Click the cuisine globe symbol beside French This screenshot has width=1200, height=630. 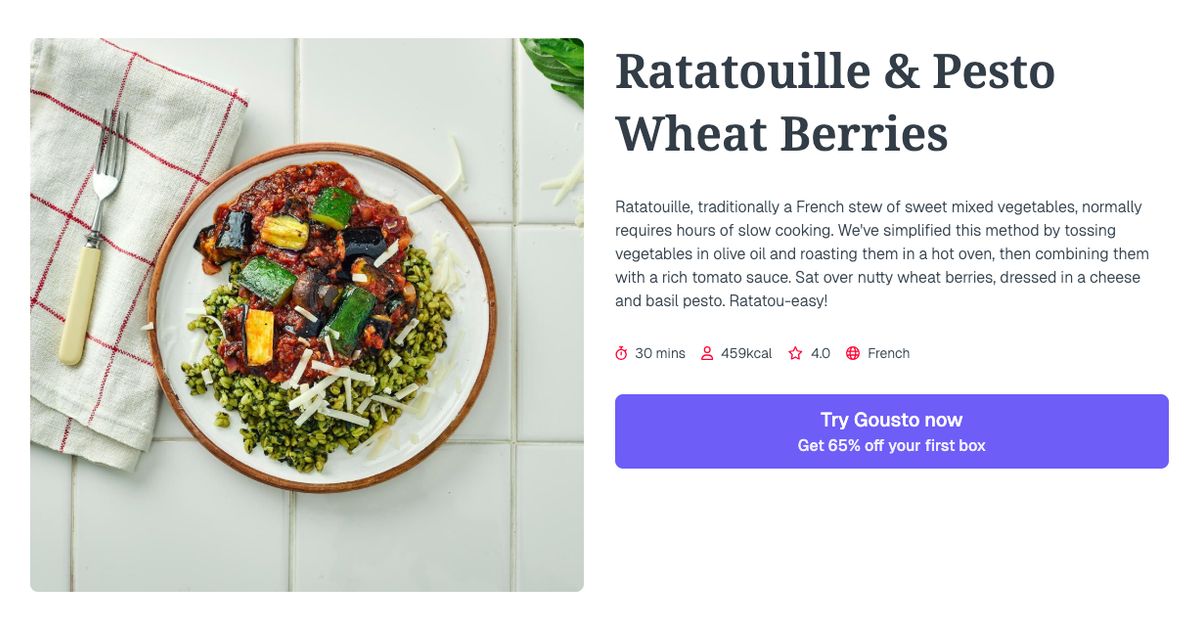tap(851, 353)
